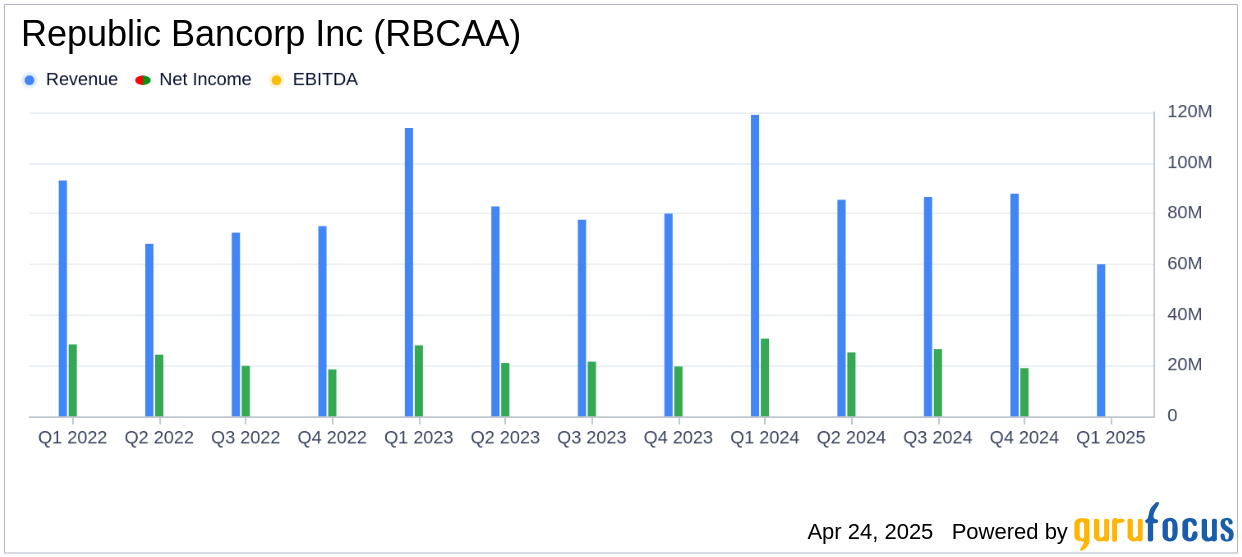
Task: Click the Q3 2023 x-axis label
Action: (592, 438)
